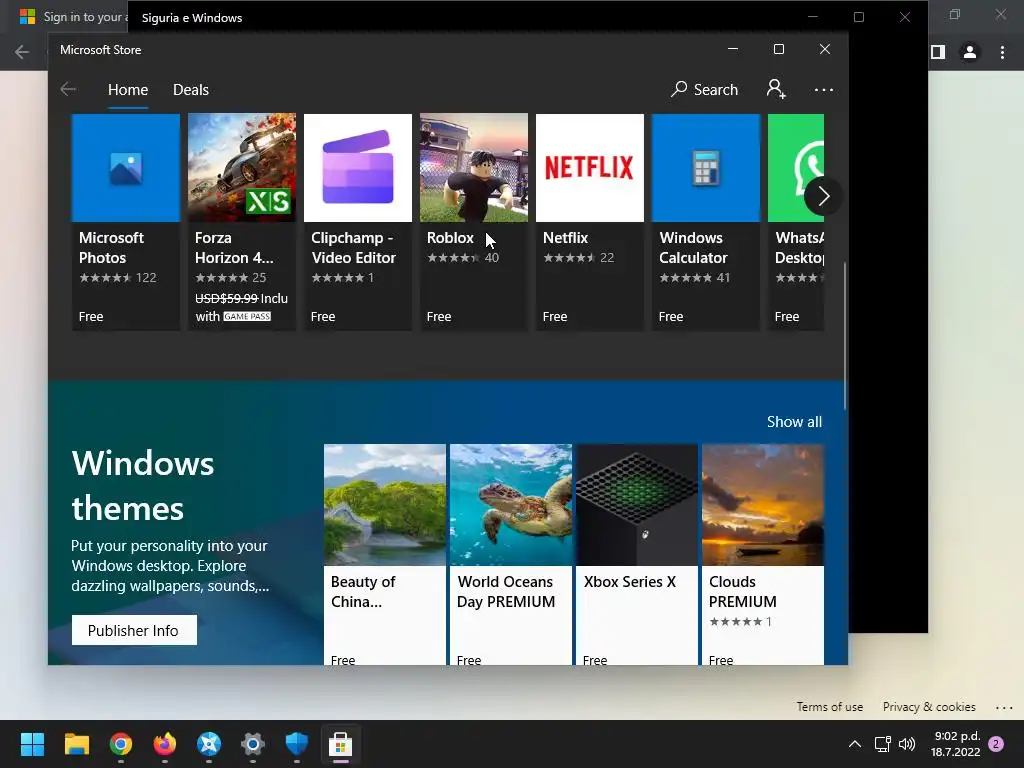Show next apps with carousel arrow

[x=823, y=196]
